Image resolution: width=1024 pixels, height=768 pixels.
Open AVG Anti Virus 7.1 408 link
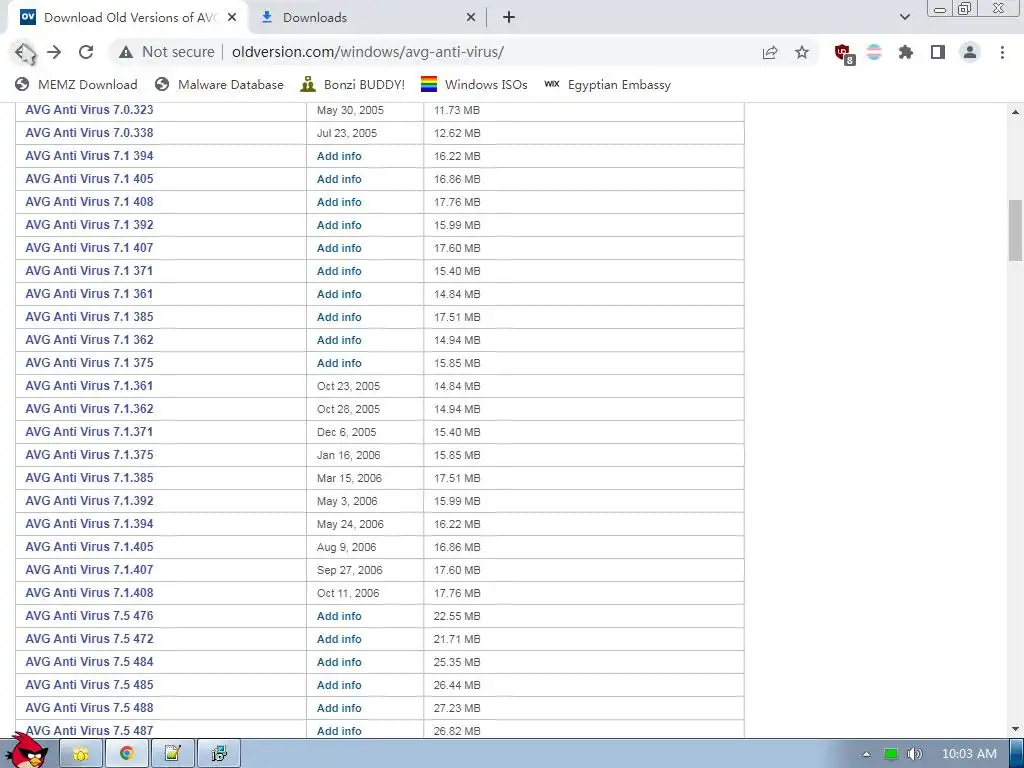coord(89,202)
